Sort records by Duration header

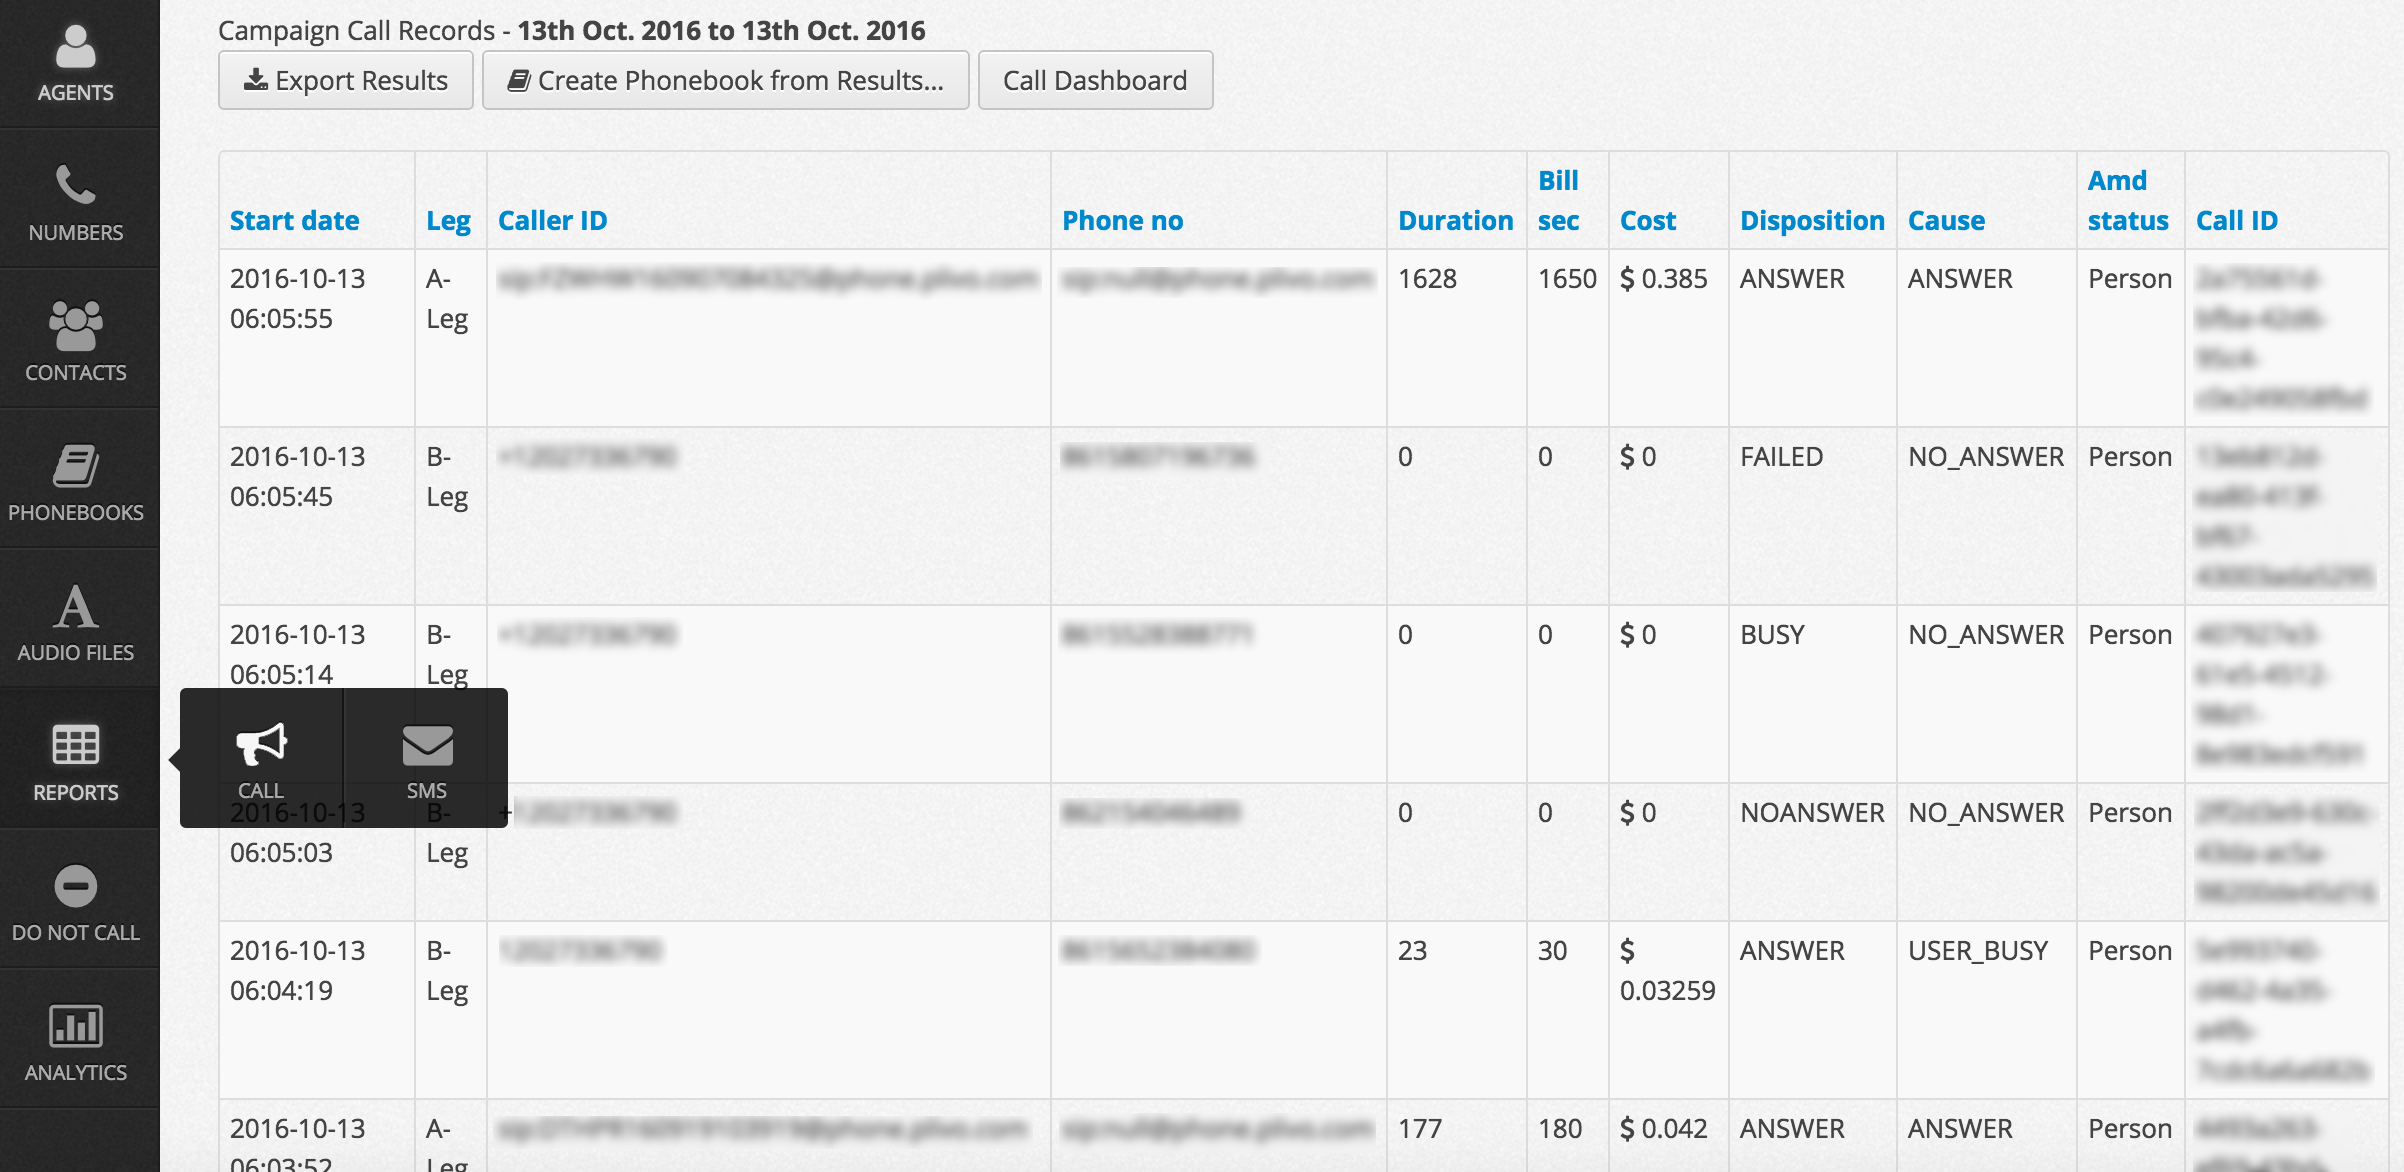(x=1456, y=220)
